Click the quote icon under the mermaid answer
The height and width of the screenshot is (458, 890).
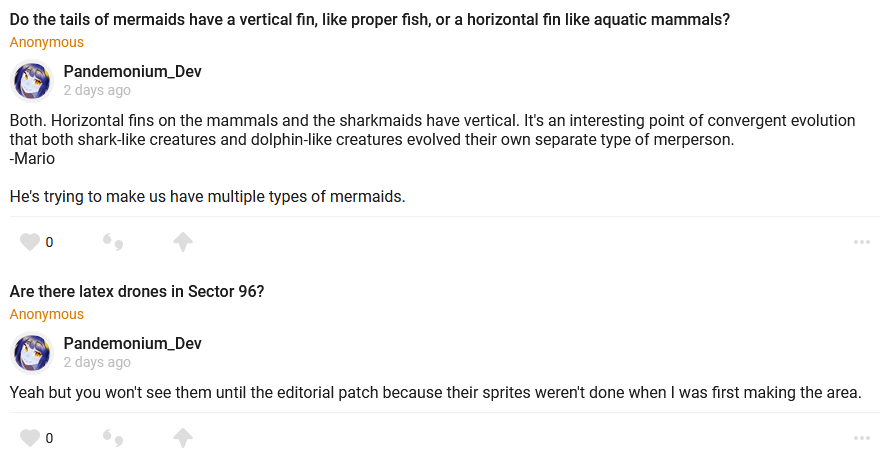(113, 242)
